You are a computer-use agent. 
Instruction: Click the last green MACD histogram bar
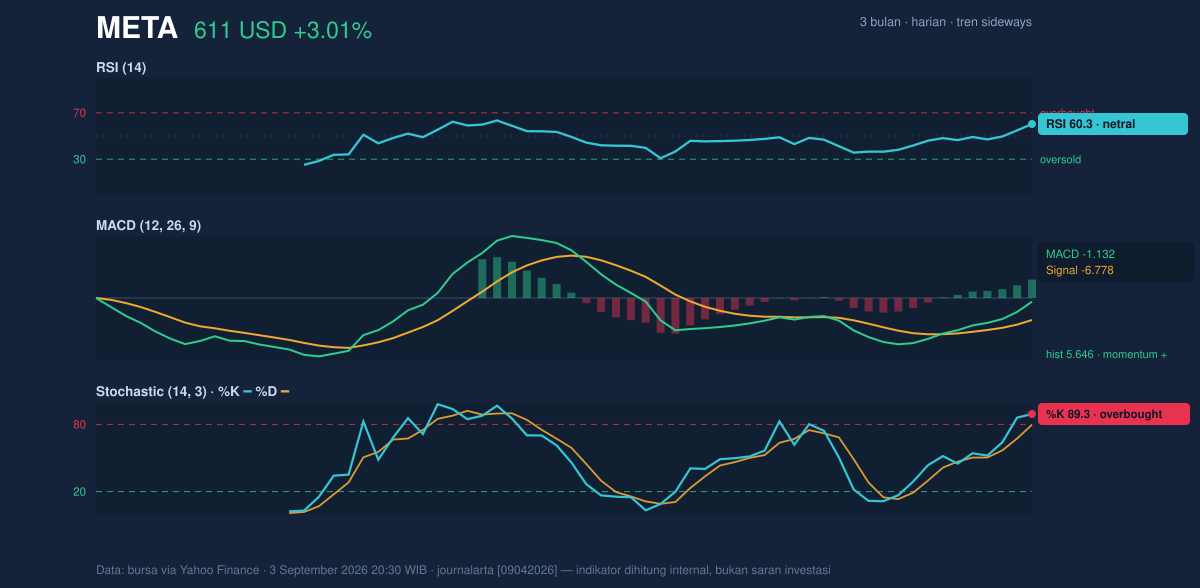[x=1032, y=289]
